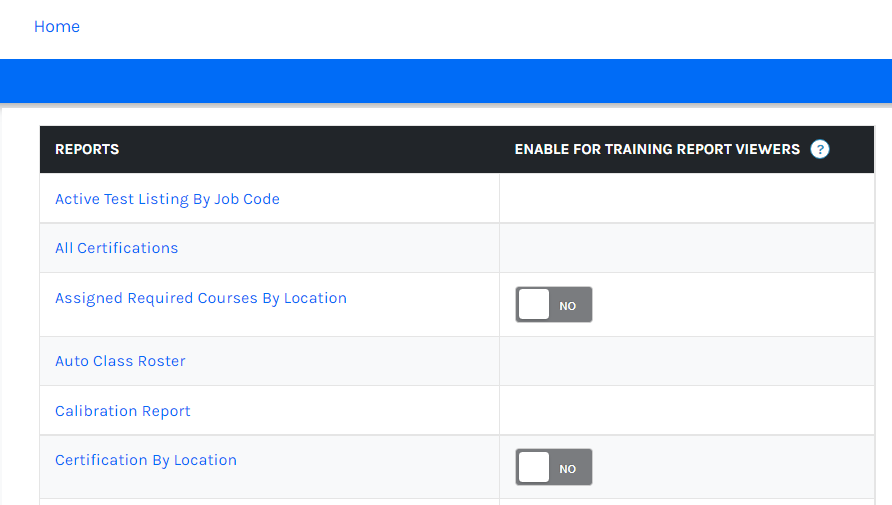Click the help question mark icon
The height and width of the screenshot is (505, 892).
[x=820, y=149]
